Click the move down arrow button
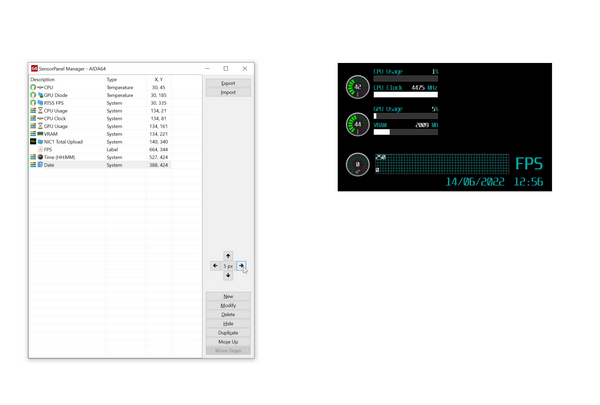This screenshot has height=405, width=600. pos(228,276)
